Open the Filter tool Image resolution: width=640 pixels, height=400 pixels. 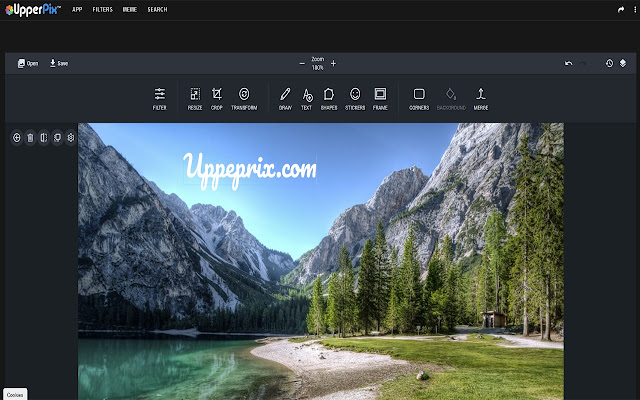159,99
